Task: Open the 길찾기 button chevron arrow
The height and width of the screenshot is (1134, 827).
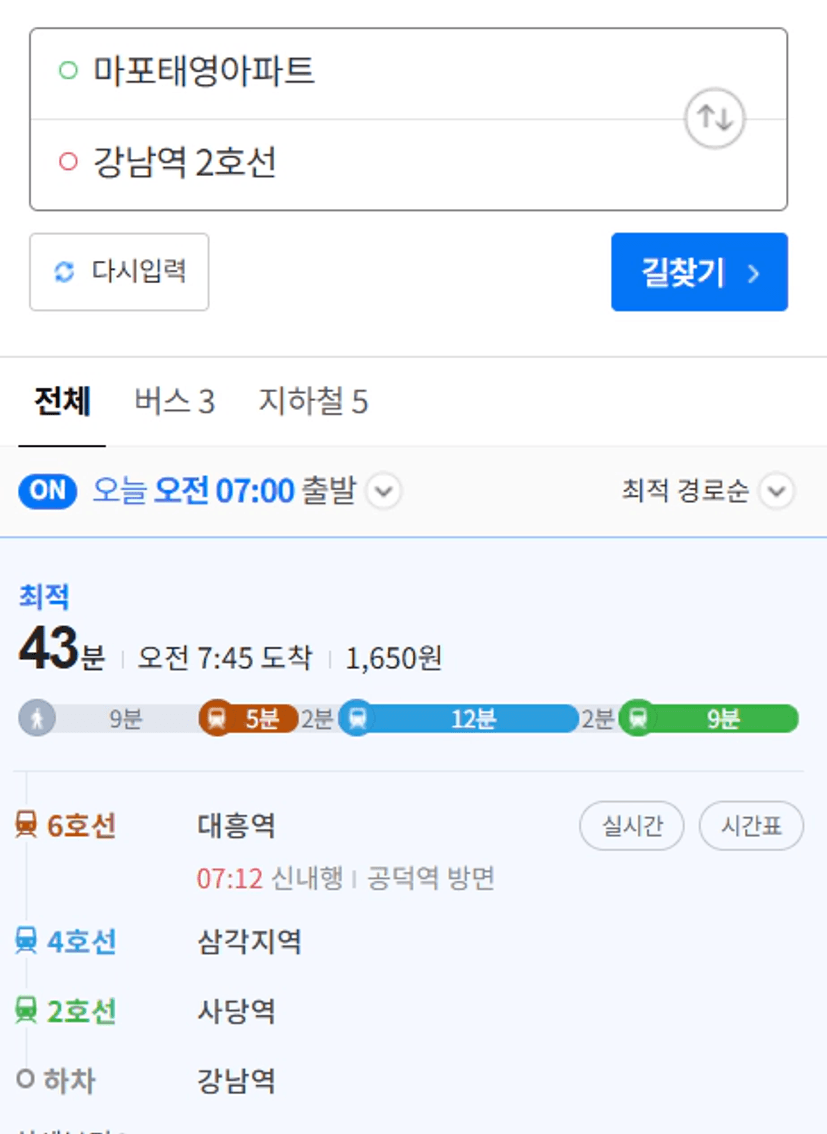Action: (x=753, y=273)
